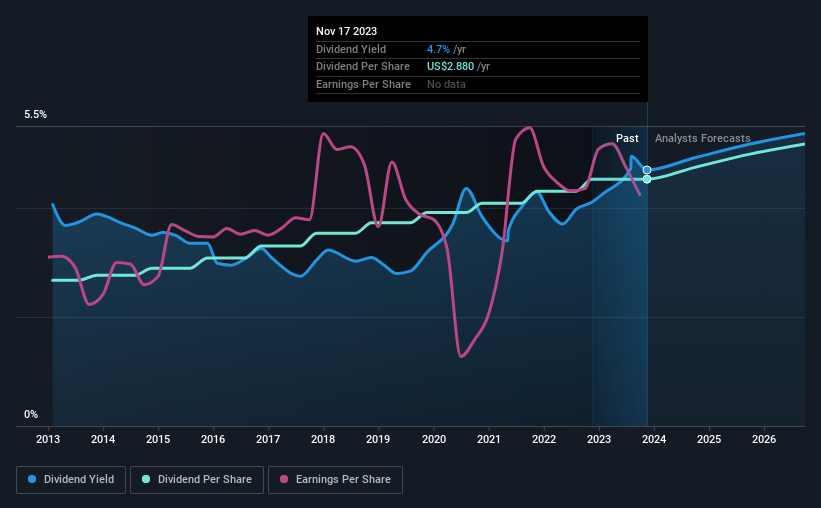Click the 'Dividend Yield' tooltip row label
Viewport: 821px width, 508px height.
point(351,49)
